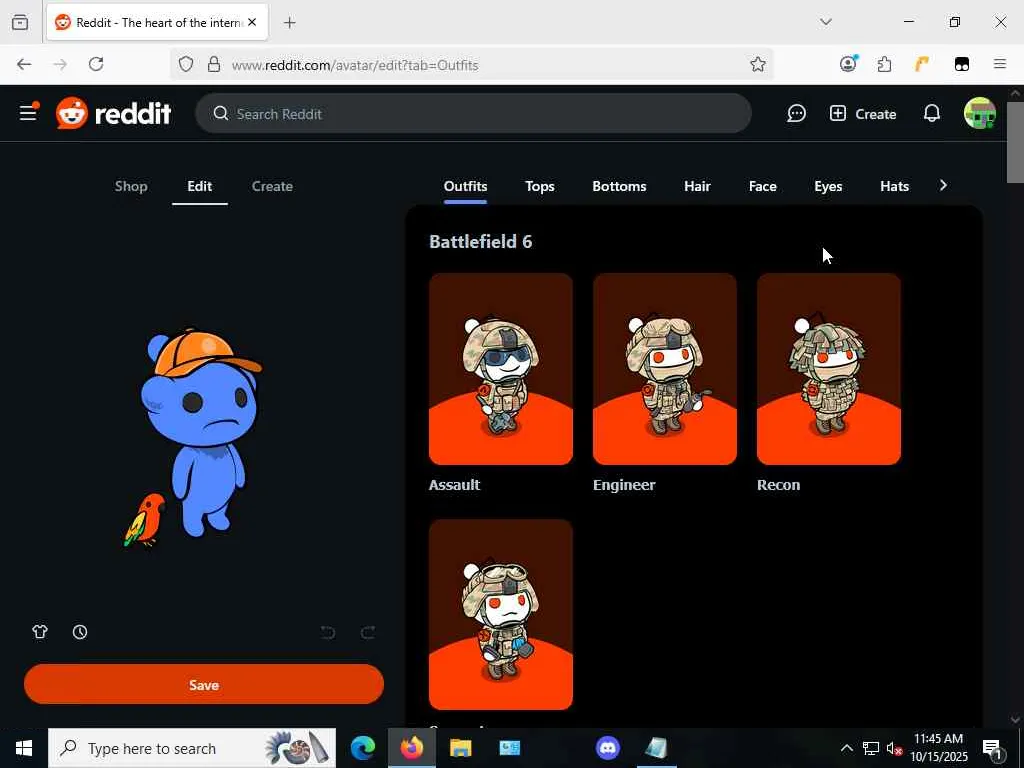Click the blue avatar preview

pos(199,434)
